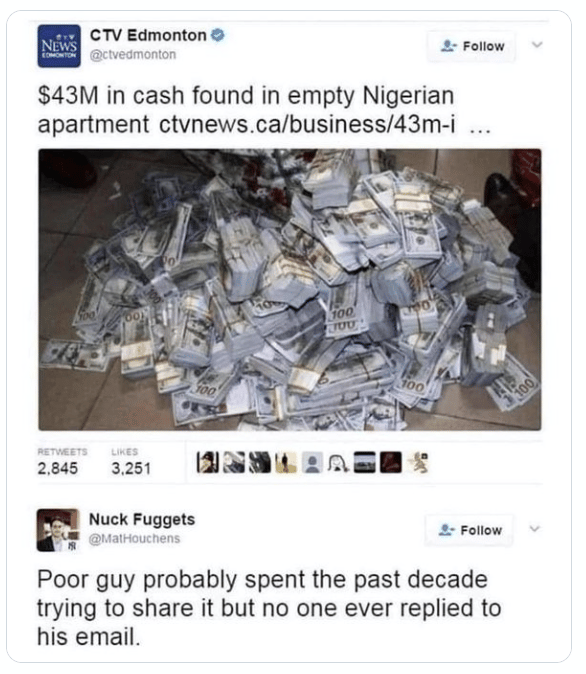
Task: Open the CTV News Edmonton profile avatar
Action: coord(59,46)
